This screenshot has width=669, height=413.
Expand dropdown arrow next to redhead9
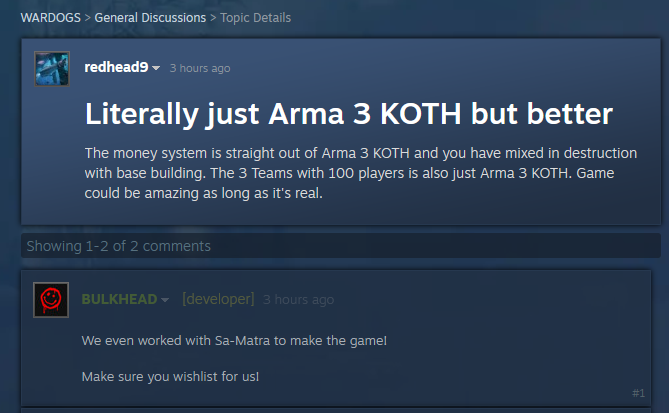coord(156,68)
